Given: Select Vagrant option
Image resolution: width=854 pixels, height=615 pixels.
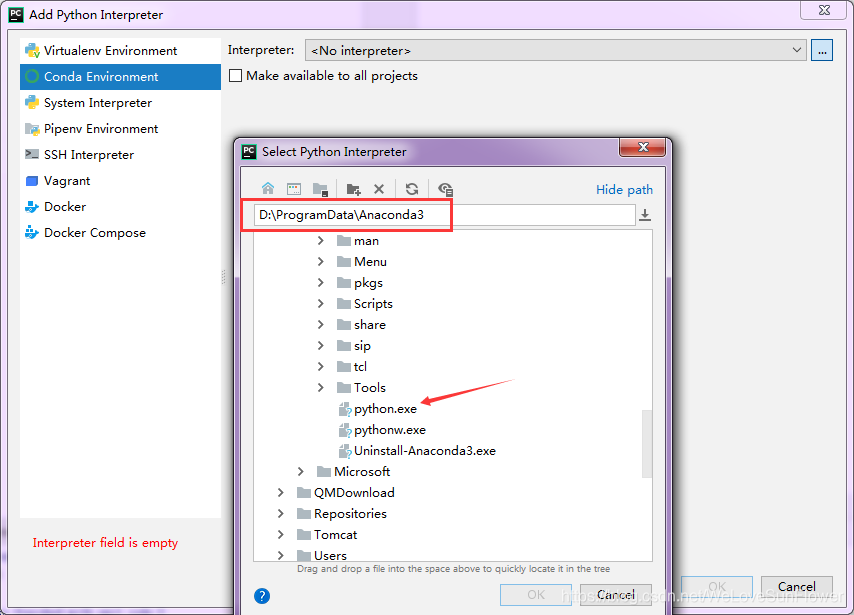Looking at the screenshot, I should click(120, 181).
